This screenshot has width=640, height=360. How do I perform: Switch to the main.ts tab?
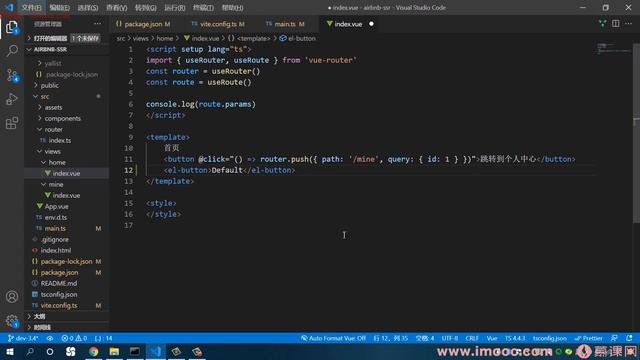point(285,24)
